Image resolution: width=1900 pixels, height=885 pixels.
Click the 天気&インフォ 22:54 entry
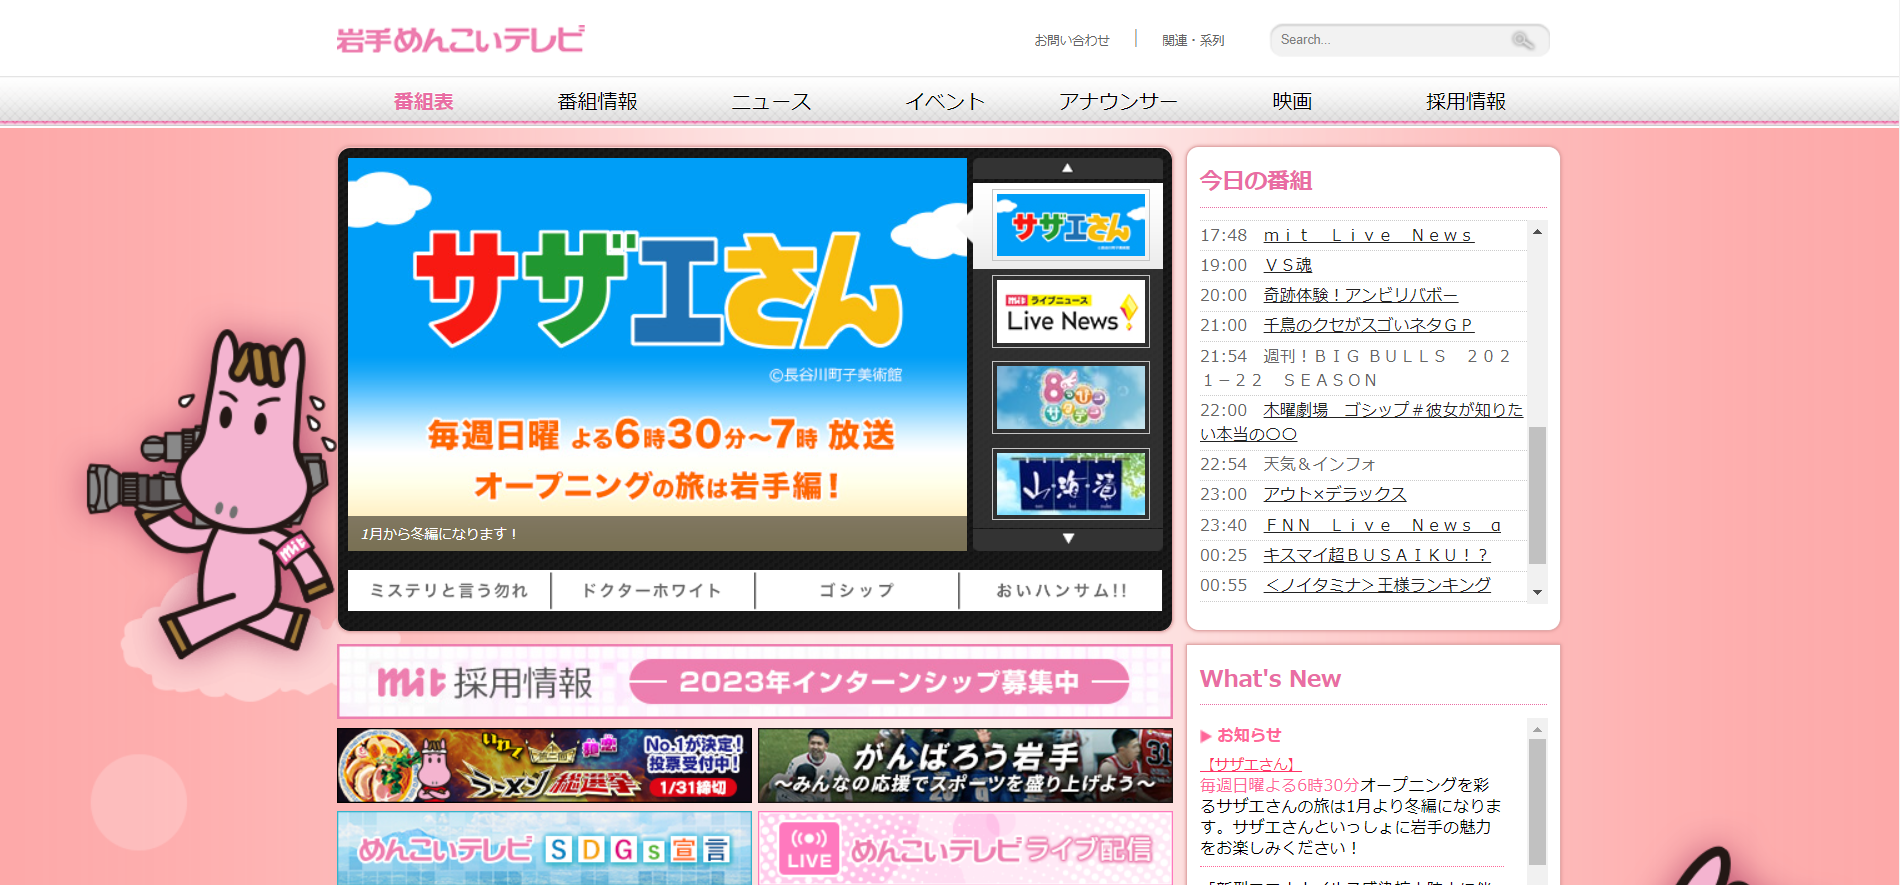tap(1319, 464)
